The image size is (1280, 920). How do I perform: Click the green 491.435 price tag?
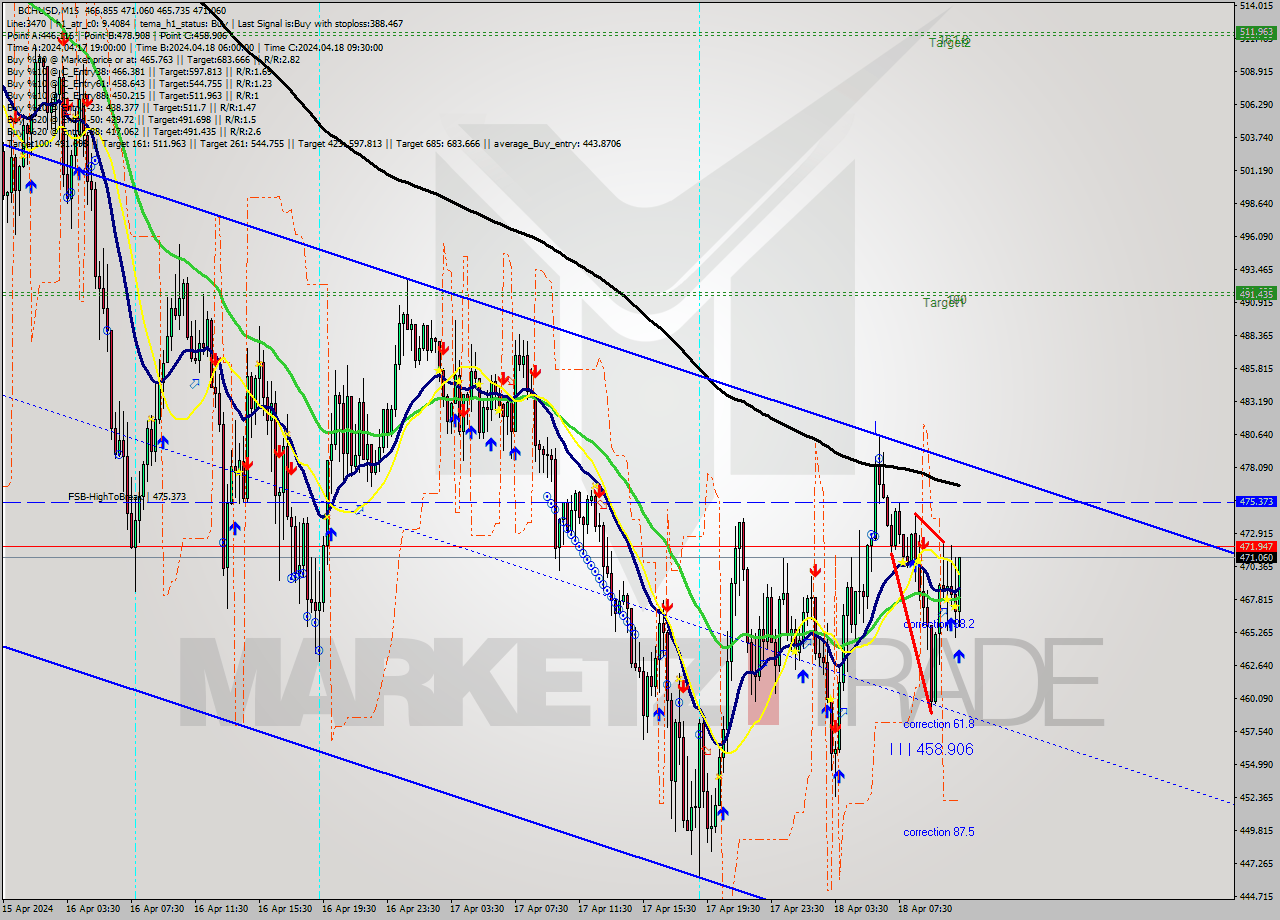pyautogui.click(x=1256, y=293)
